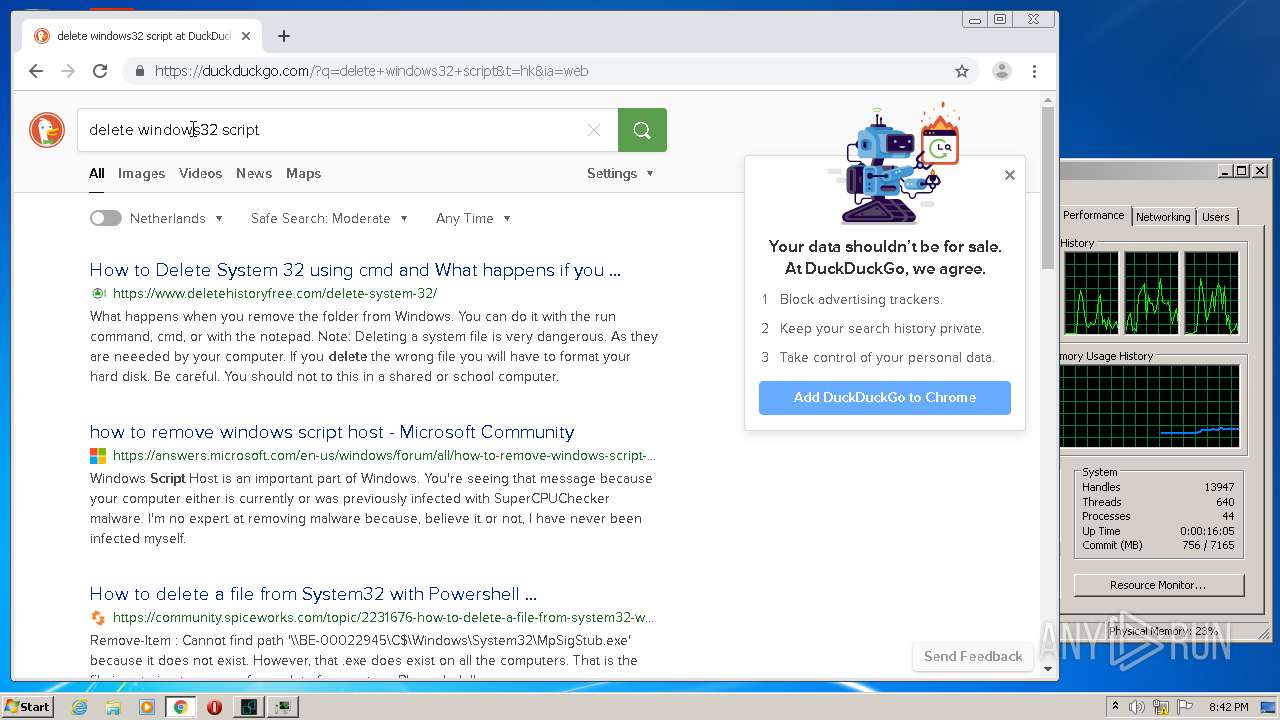Click the deletehistoryfree result favicon
The image size is (1280, 720).
[98, 293]
